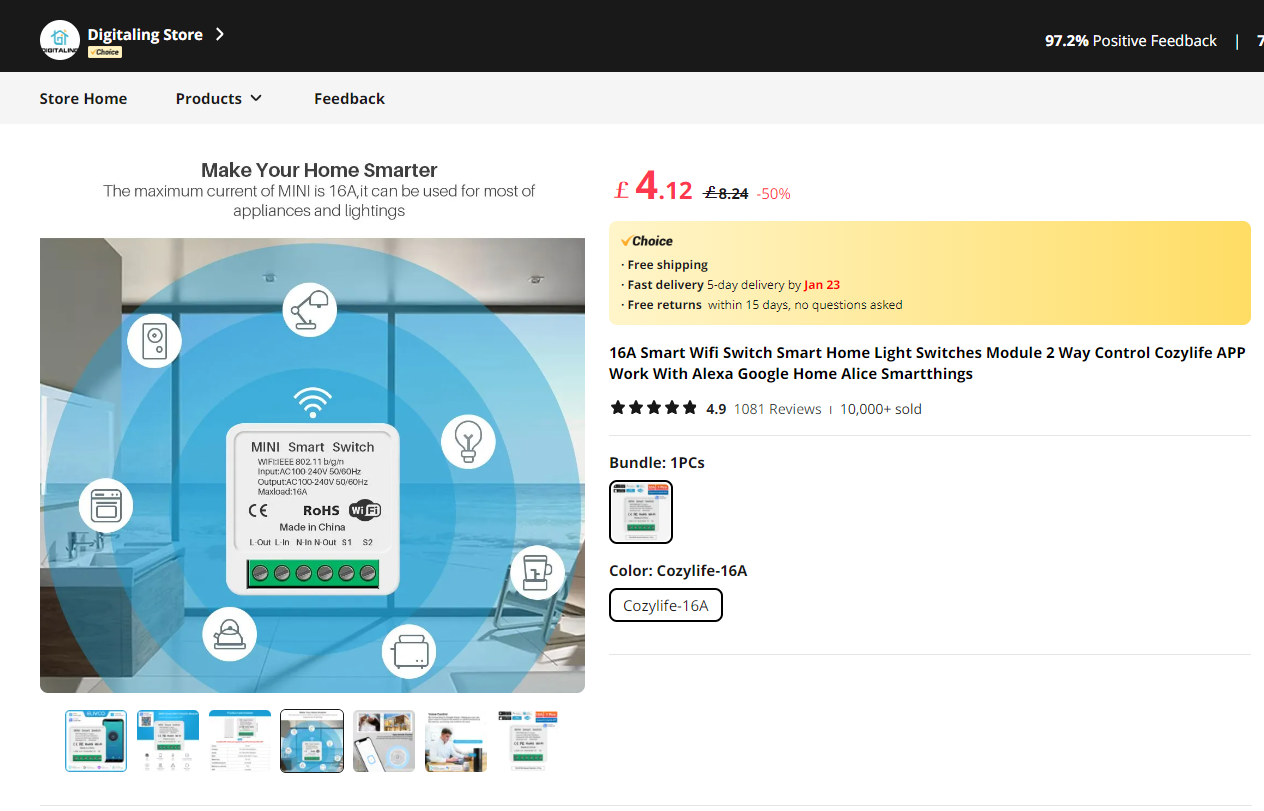The height and width of the screenshot is (811, 1264).
Task: Click the five-star rating icons
Action: pos(654,408)
